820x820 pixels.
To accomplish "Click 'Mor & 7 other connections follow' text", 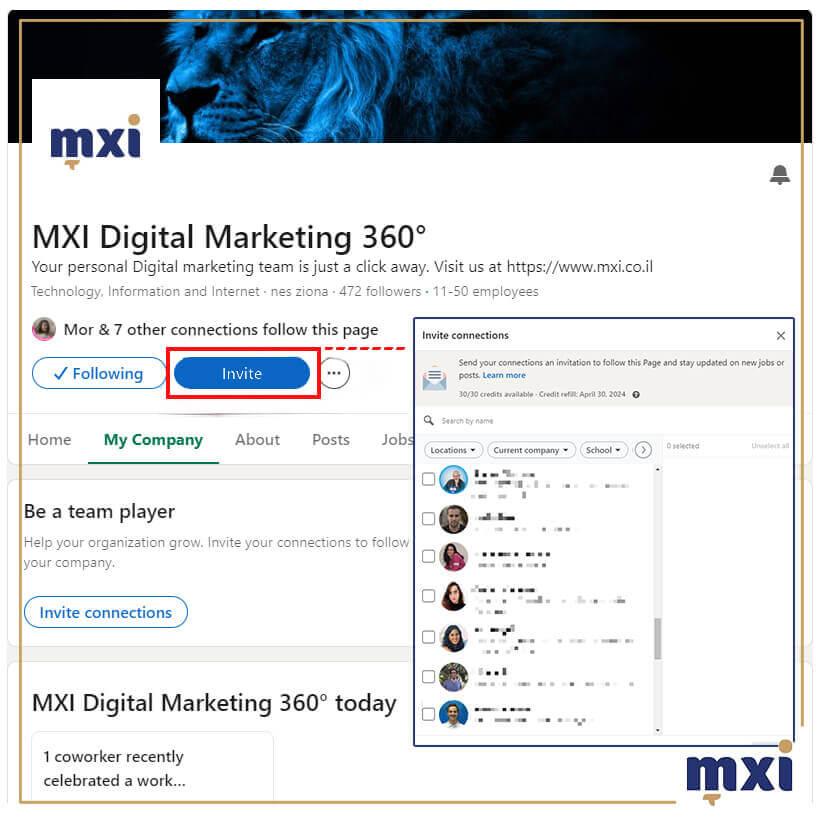I will click(221, 329).
